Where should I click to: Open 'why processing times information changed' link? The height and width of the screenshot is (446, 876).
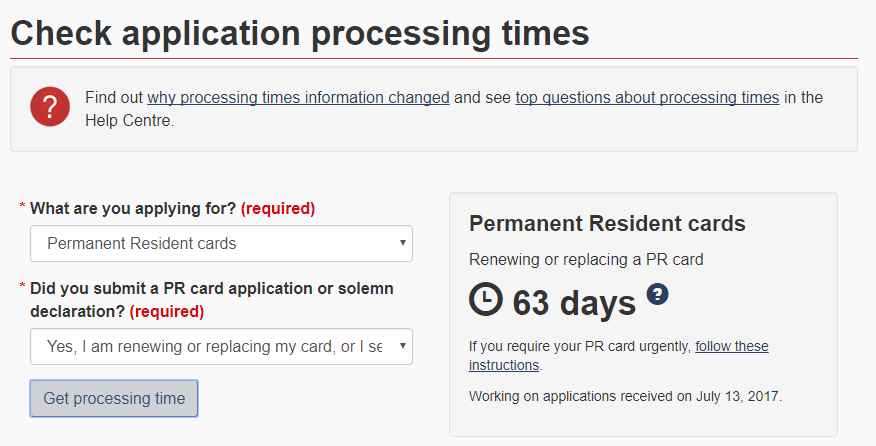point(298,97)
